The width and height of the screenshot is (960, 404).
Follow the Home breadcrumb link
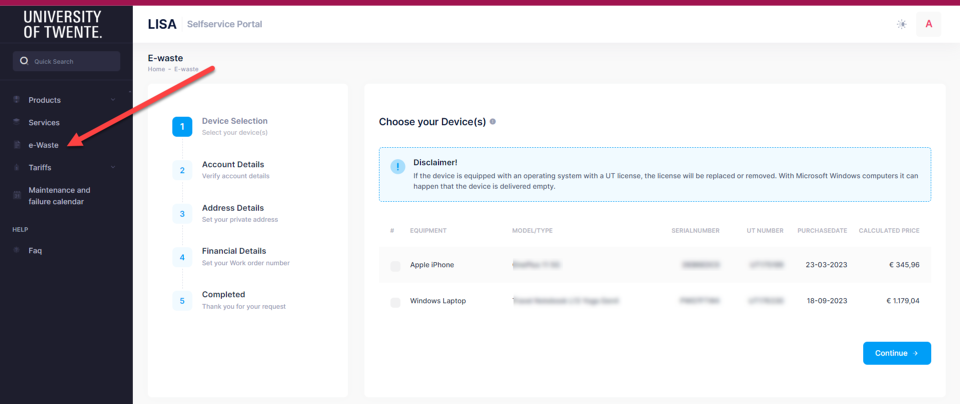[x=156, y=69]
